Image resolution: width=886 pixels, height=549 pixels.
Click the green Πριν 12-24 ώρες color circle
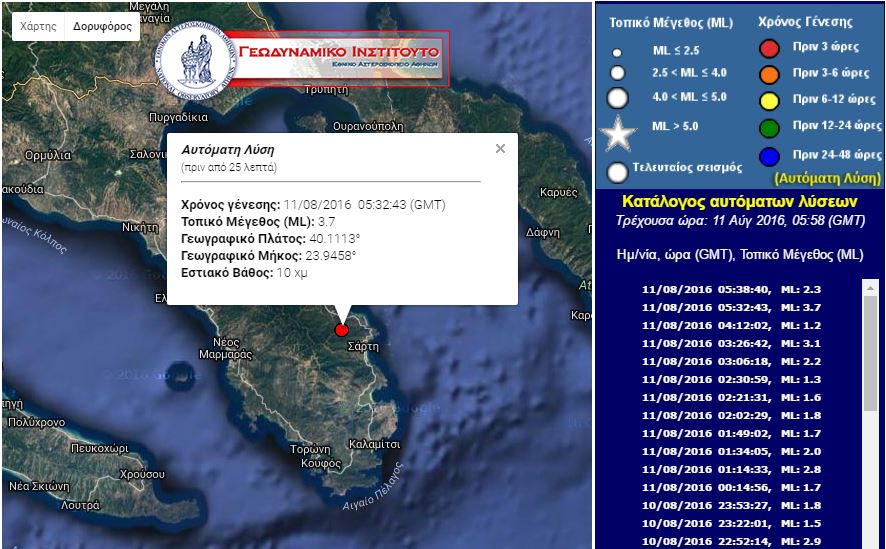pyautogui.click(x=769, y=128)
